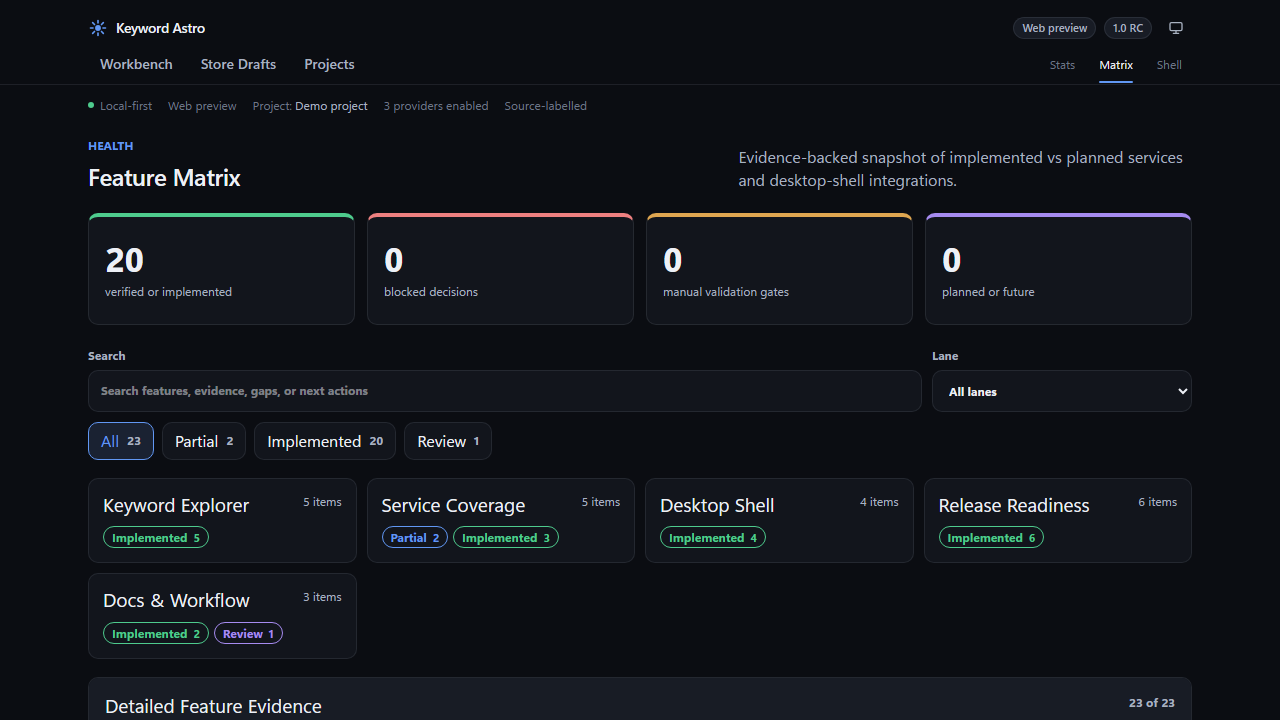The image size is (1280, 720).
Task: Click the 0 blocked decisions card
Action: coord(500,269)
